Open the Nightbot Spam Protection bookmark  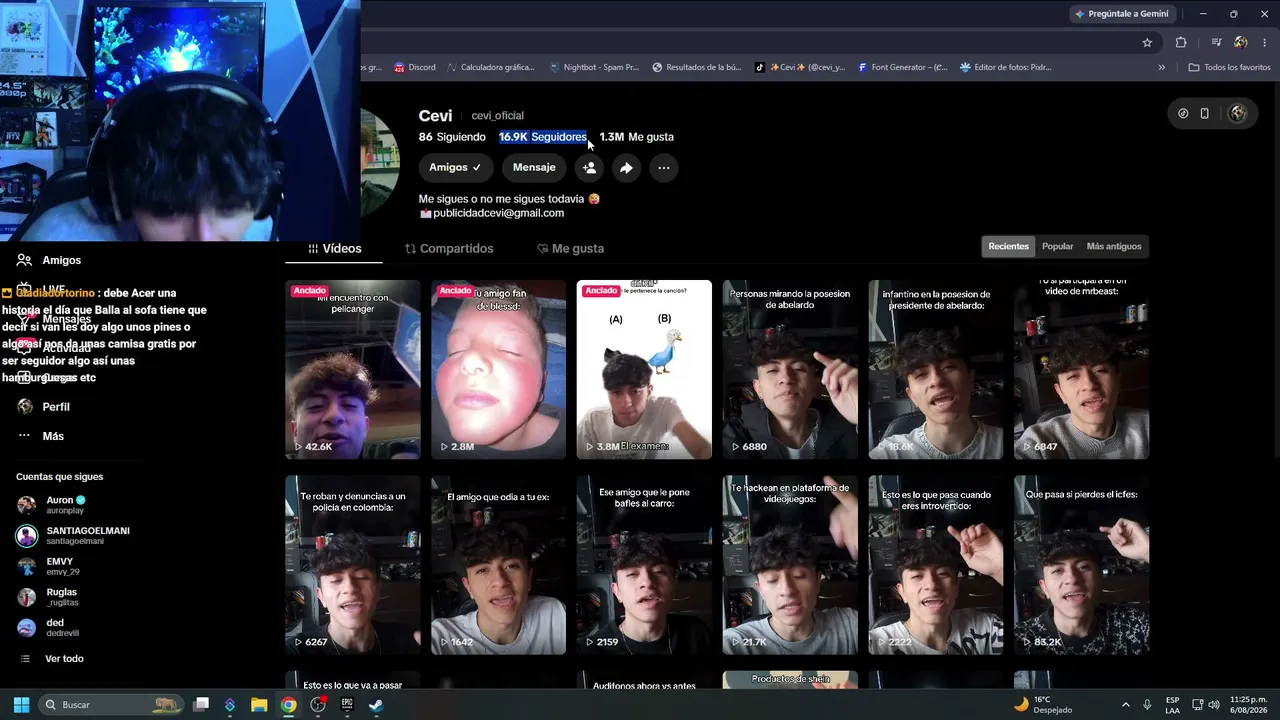pos(594,67)
